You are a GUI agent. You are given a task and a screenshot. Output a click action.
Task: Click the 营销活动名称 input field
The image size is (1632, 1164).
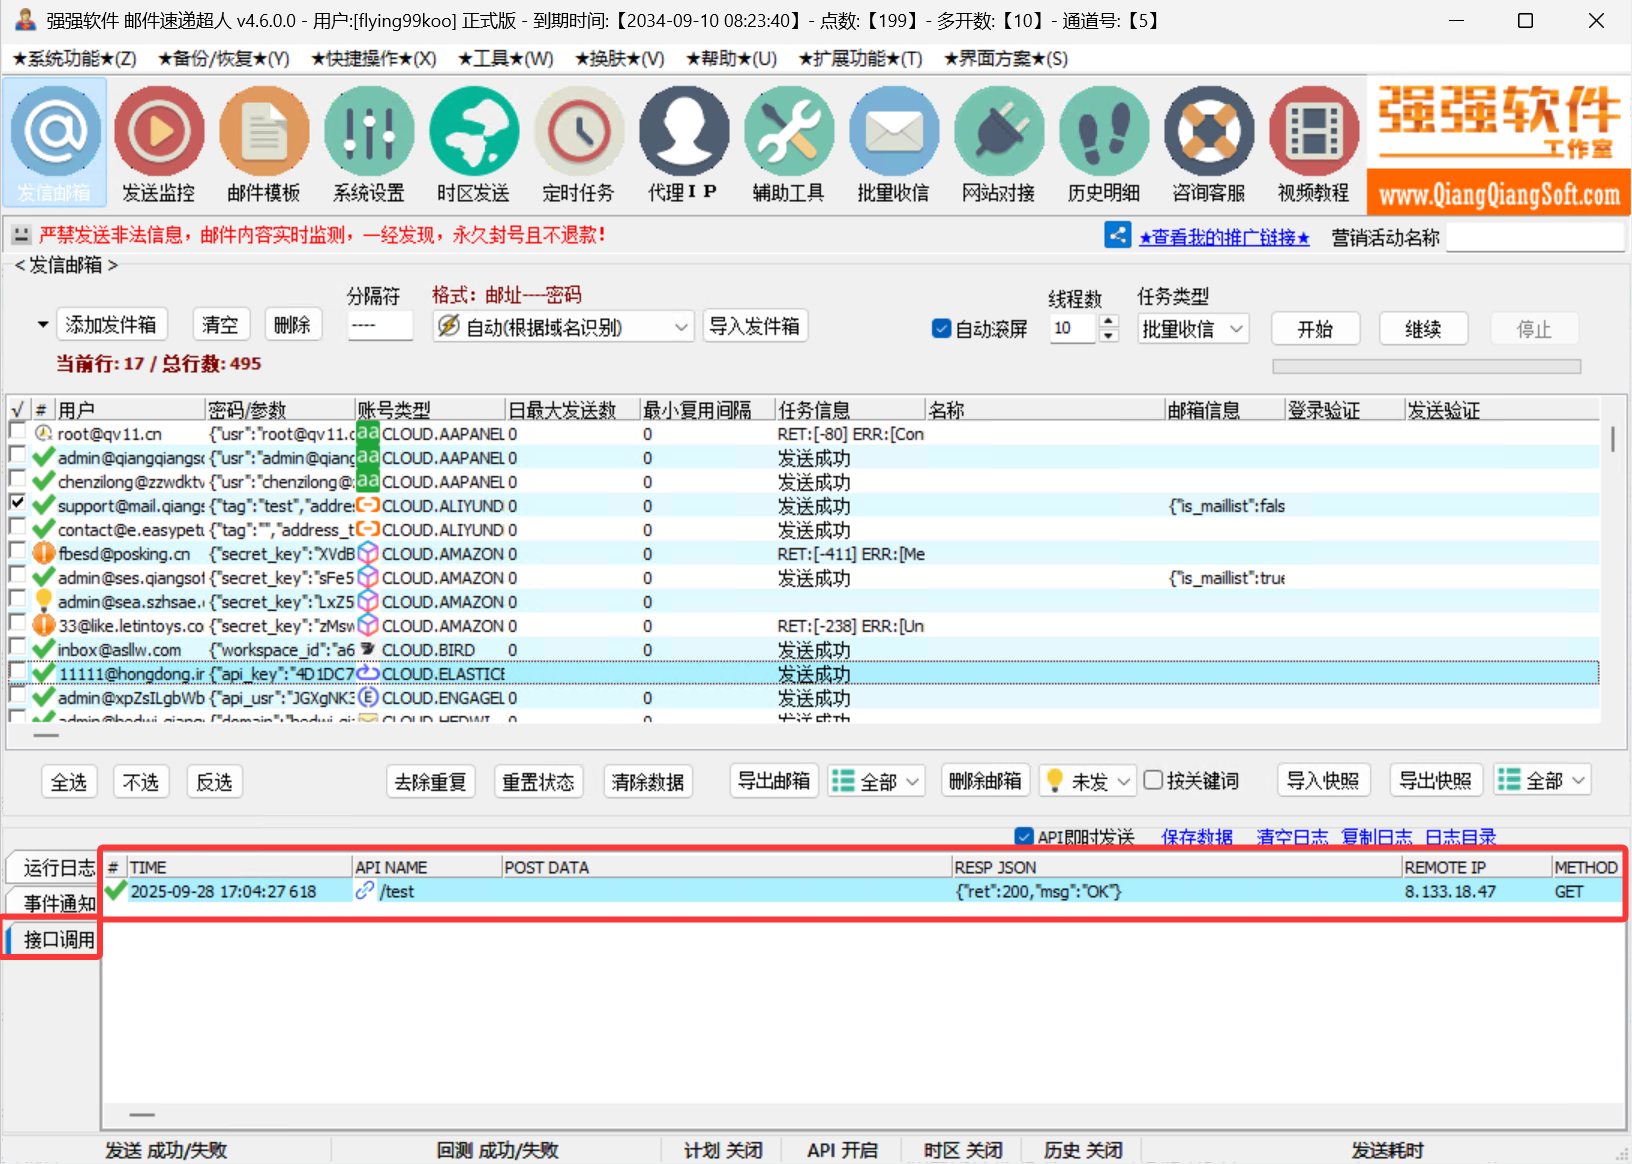click(1534, 237)
